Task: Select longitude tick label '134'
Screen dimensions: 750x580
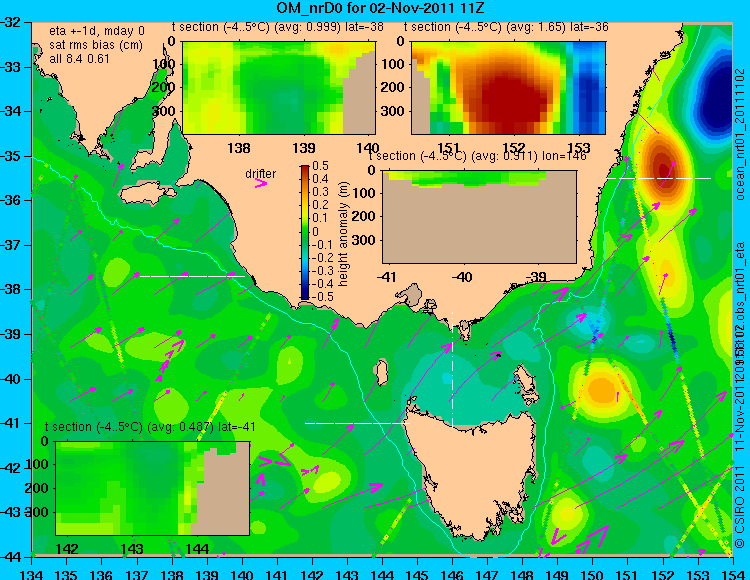Action: coord(32,574)
